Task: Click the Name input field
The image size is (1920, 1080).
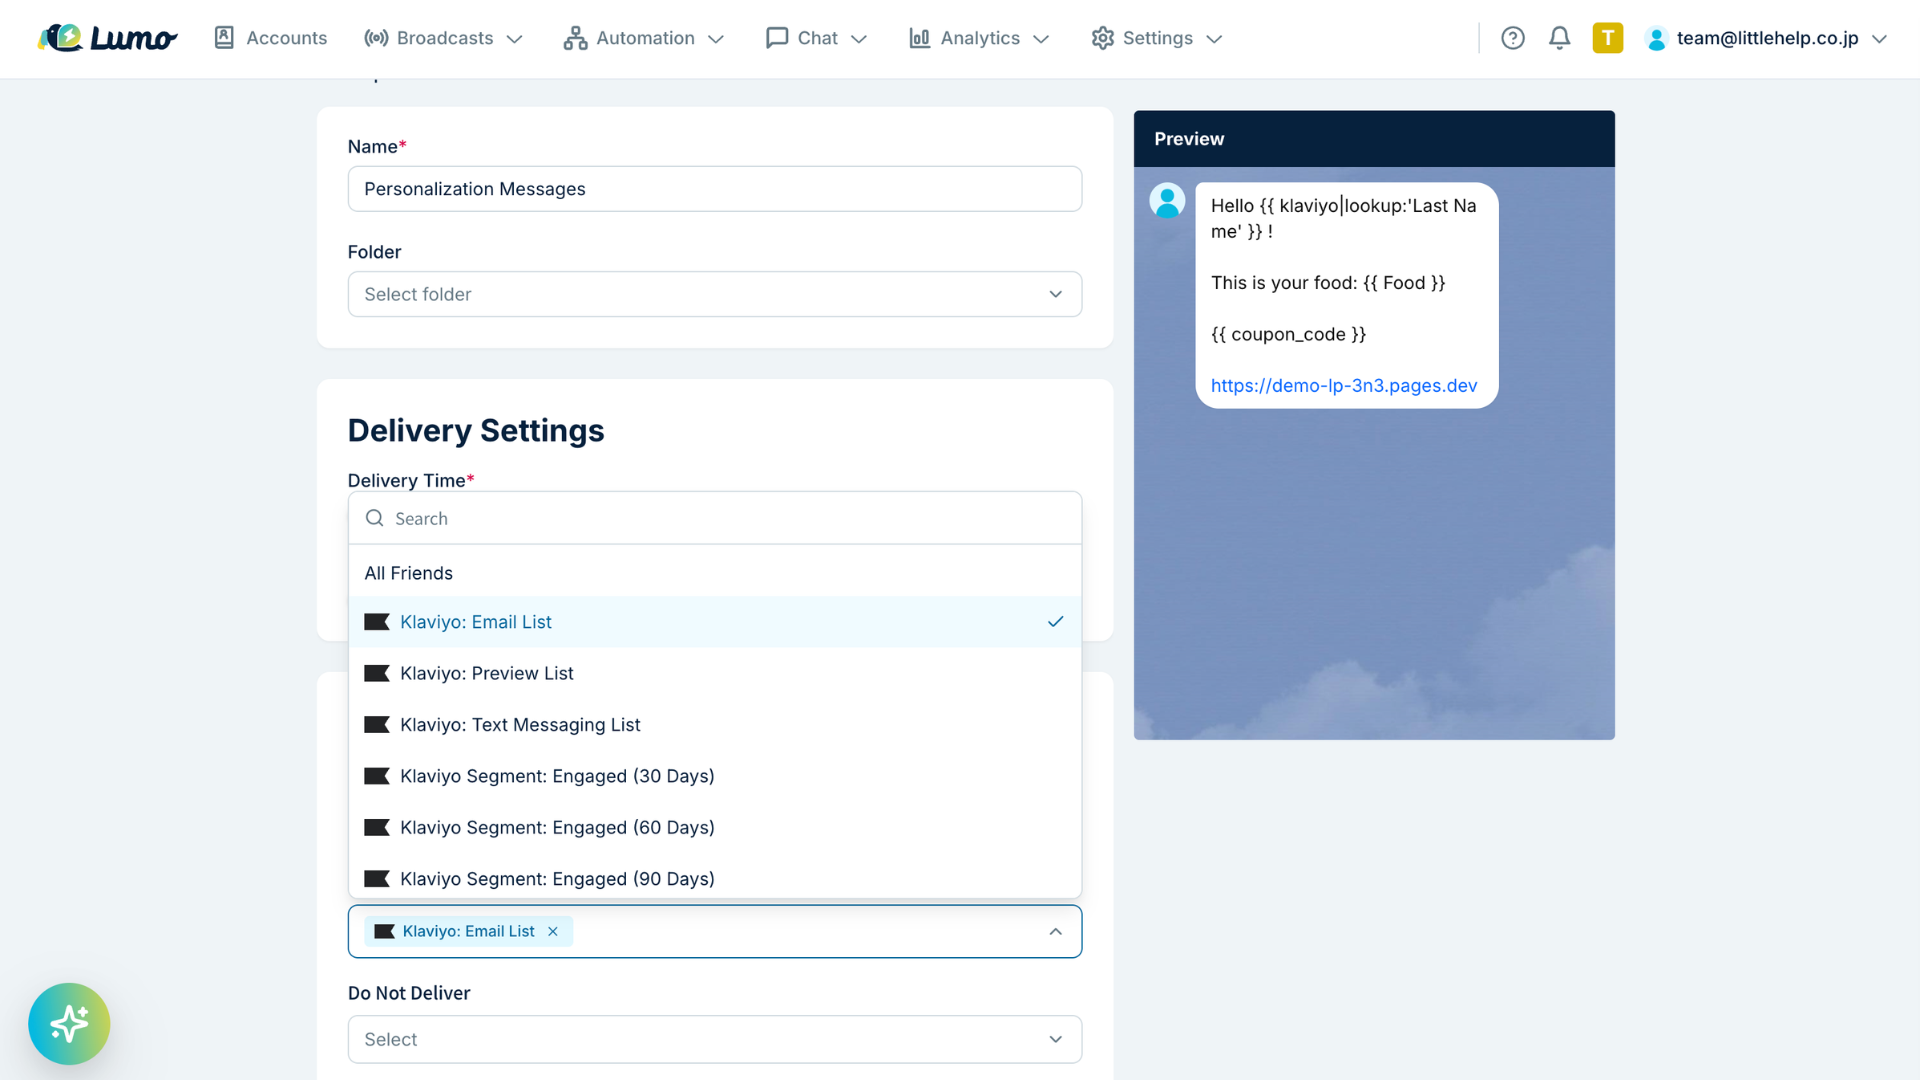Action: pos(715,189)
